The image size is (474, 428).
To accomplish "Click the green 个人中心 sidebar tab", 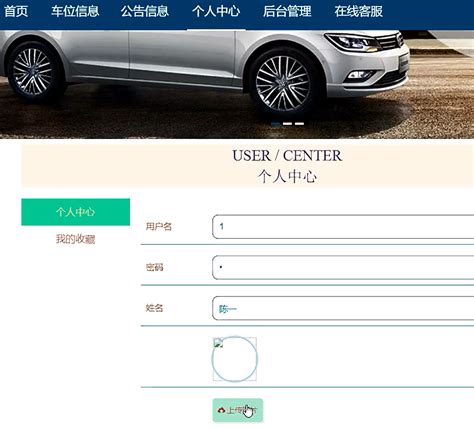I will (76, 212).
